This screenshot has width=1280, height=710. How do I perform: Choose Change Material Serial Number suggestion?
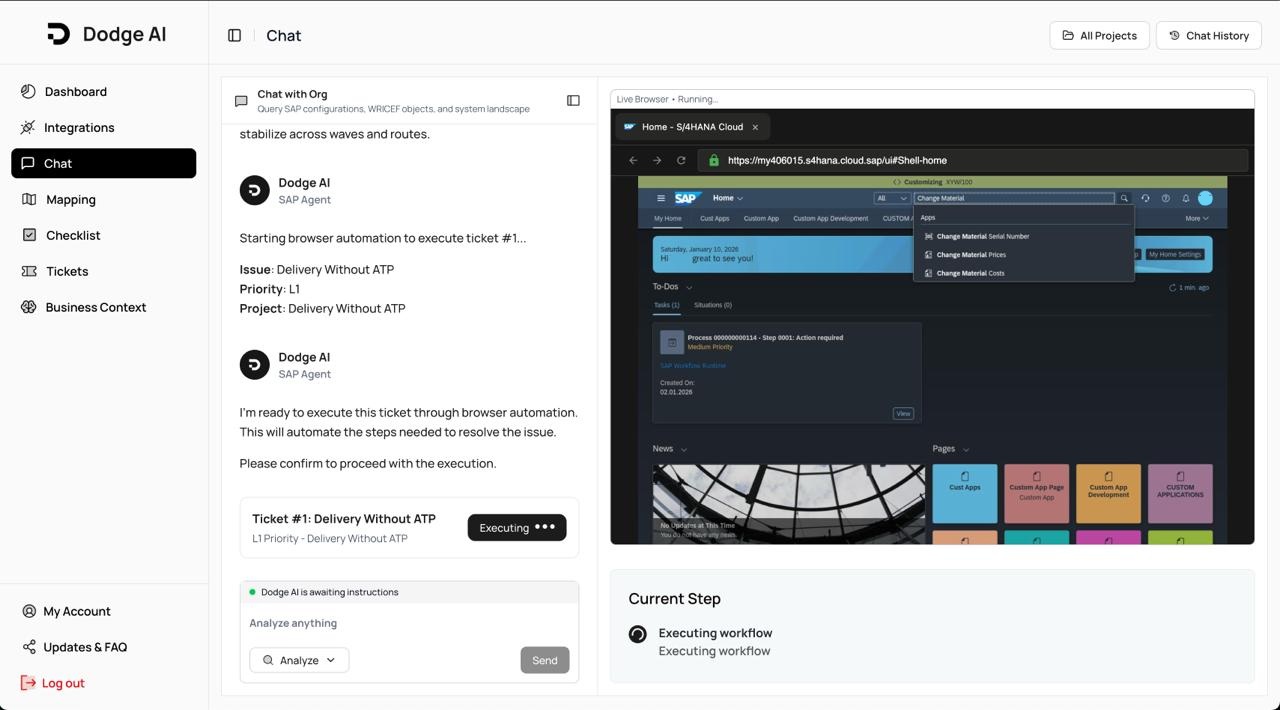pos(1024,237)
